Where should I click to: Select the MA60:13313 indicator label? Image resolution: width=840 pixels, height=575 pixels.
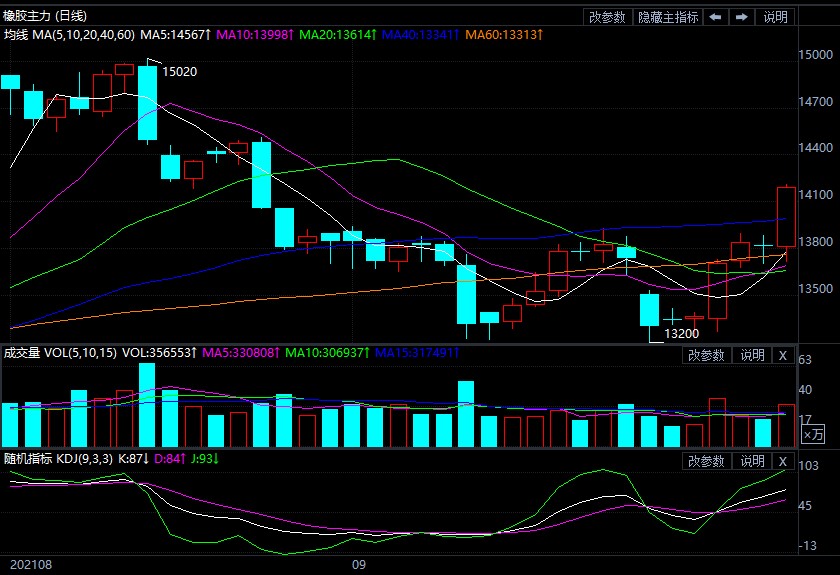tap(504, 35)
